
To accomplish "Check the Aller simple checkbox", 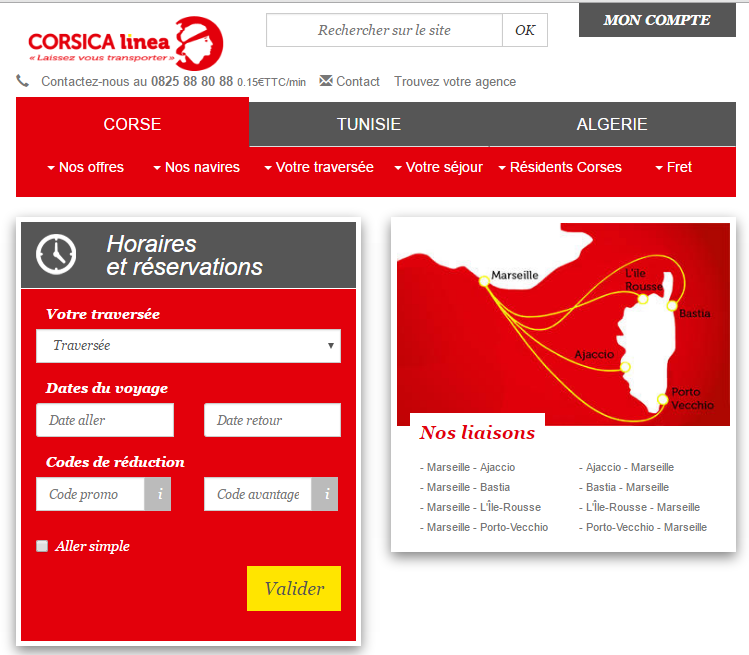I will [x=42, y=546].
